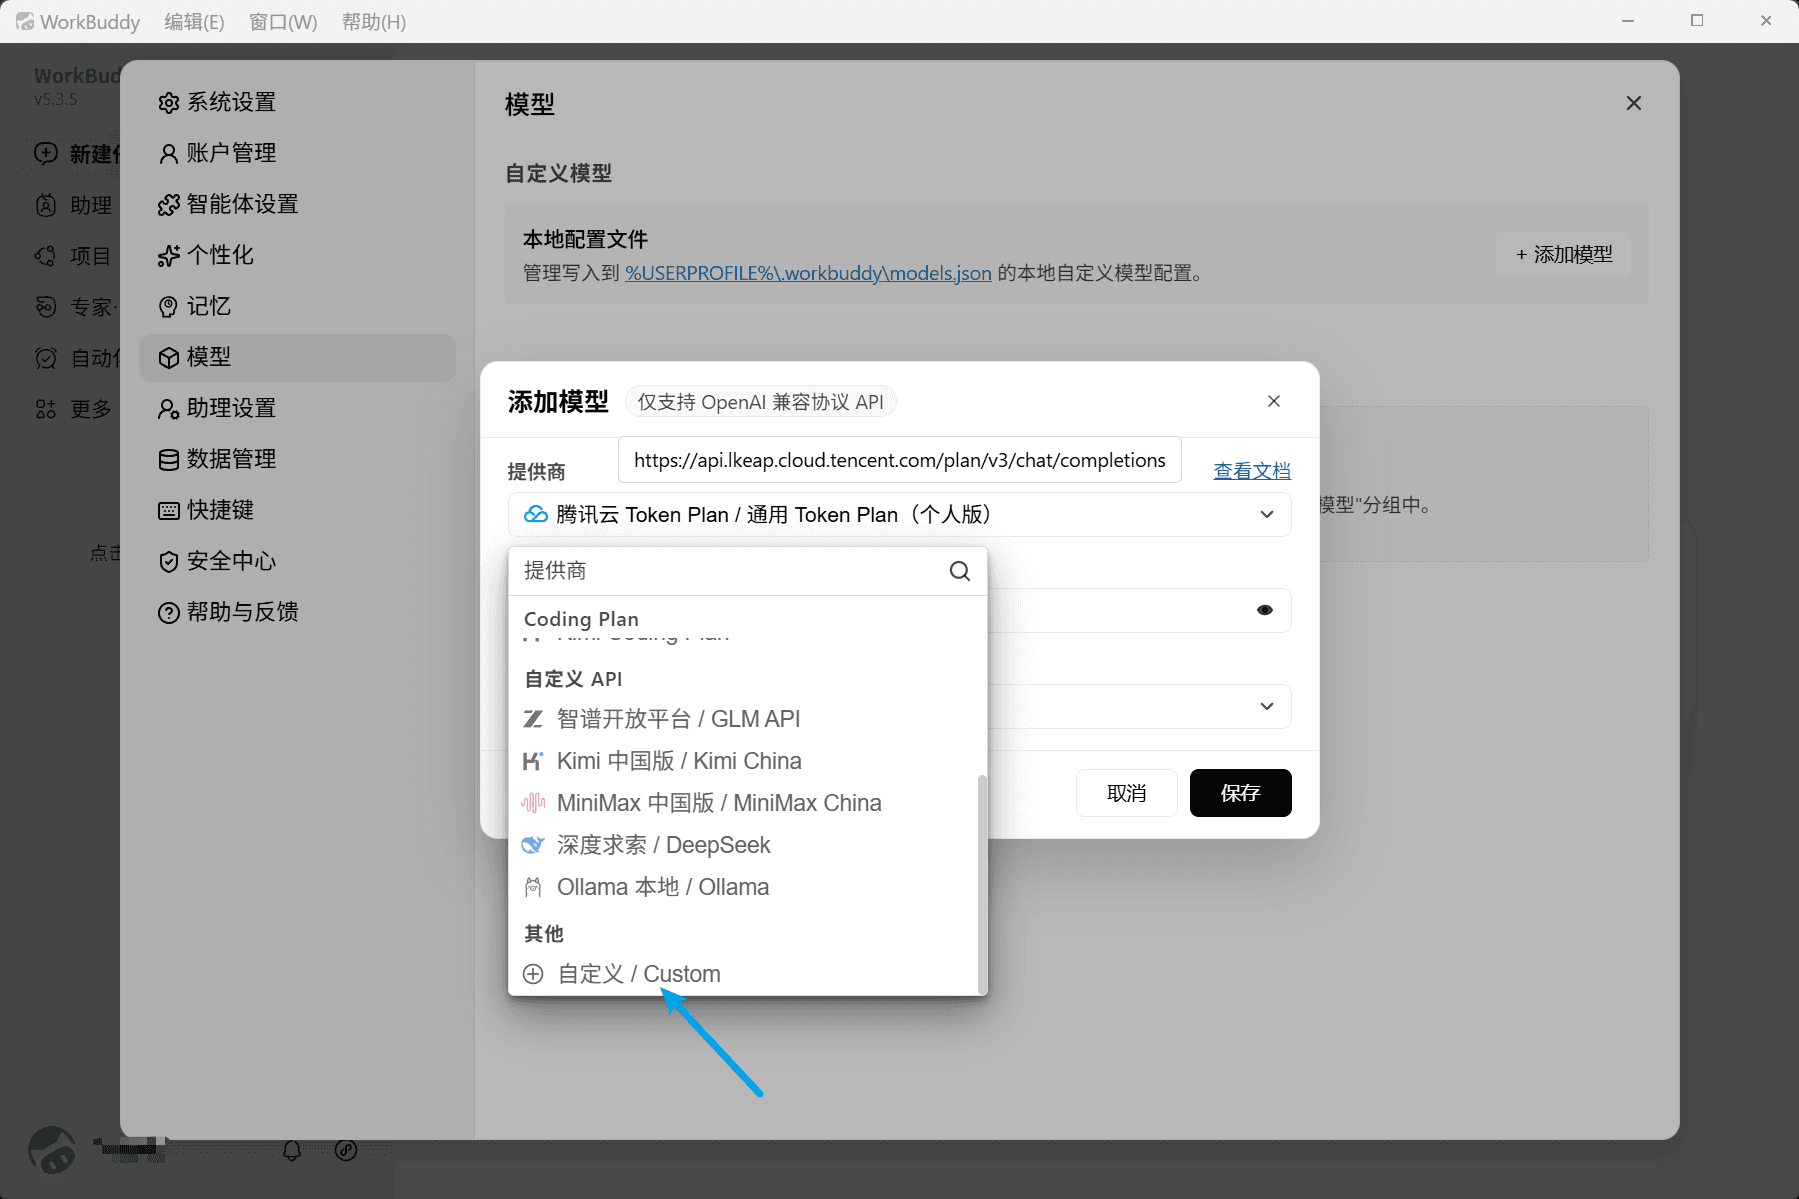The image size is (1799, 1199).
Task: Click the API URL text field
Action: (900, 460)
